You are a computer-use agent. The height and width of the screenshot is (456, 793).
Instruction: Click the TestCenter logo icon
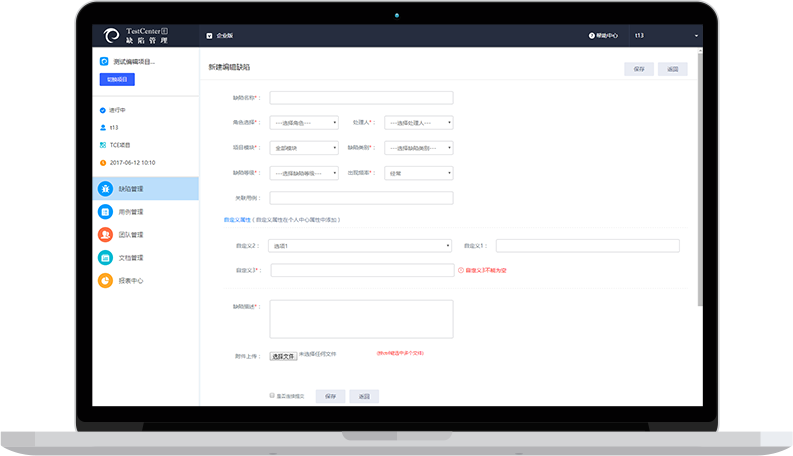(x=110, y=35)
